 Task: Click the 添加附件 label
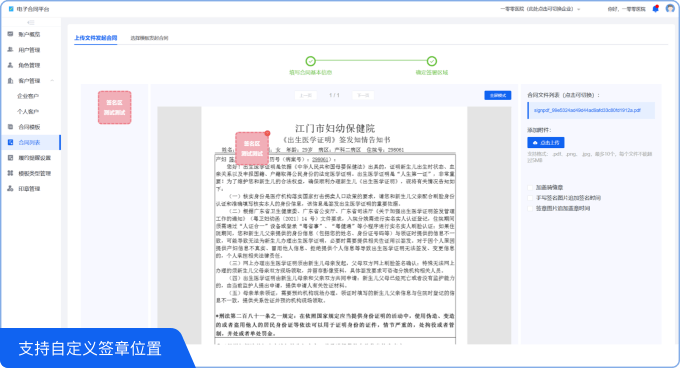point(539,130)
